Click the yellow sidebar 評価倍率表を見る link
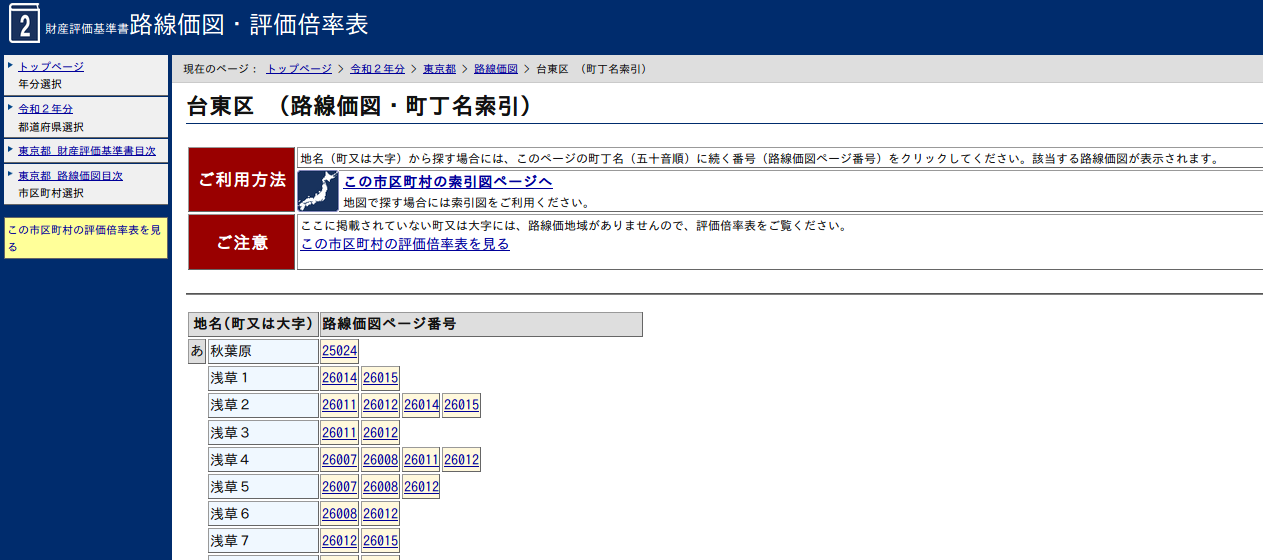This screenshot has width=1263, height=560. coord(84,237)
